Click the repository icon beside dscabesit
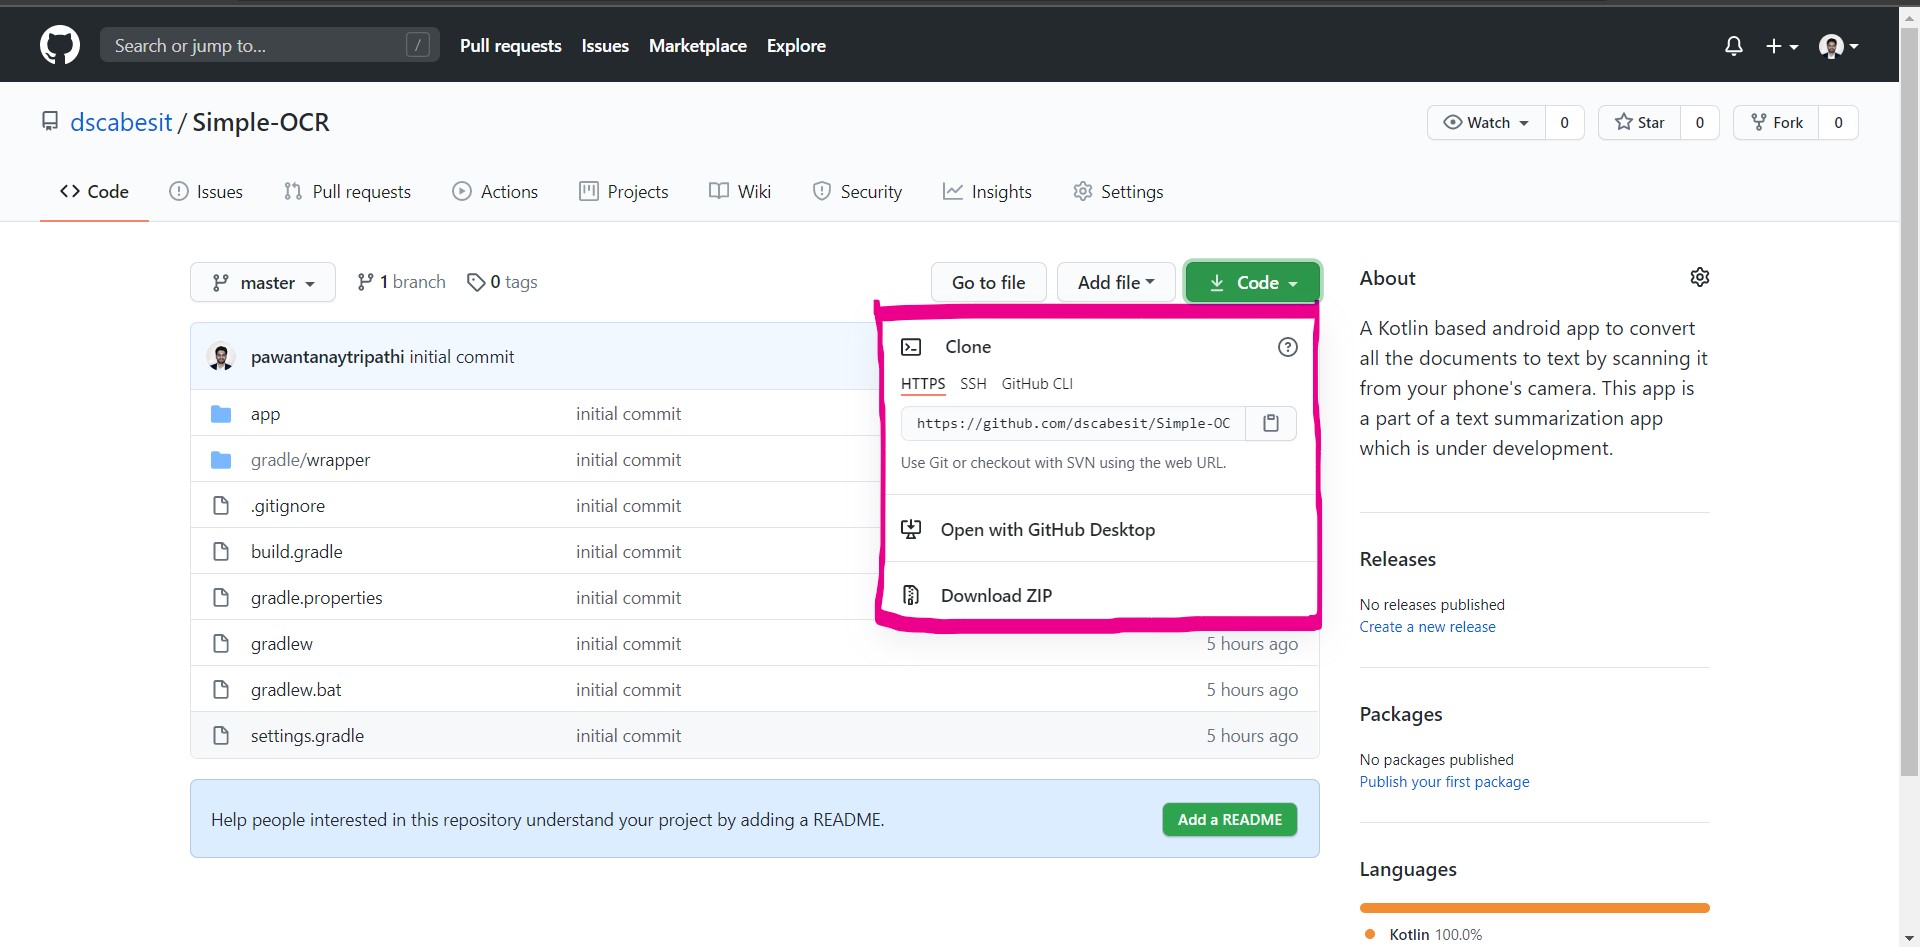 50,122
